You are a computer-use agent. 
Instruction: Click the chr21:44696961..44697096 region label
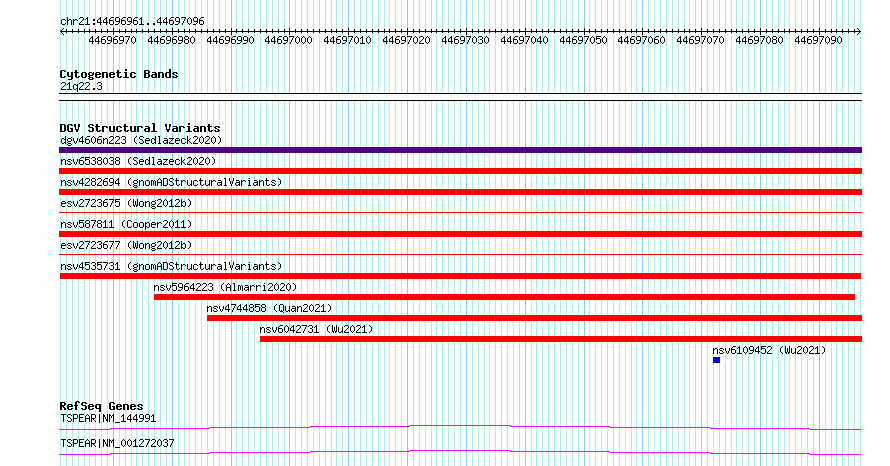pos(132,21)
